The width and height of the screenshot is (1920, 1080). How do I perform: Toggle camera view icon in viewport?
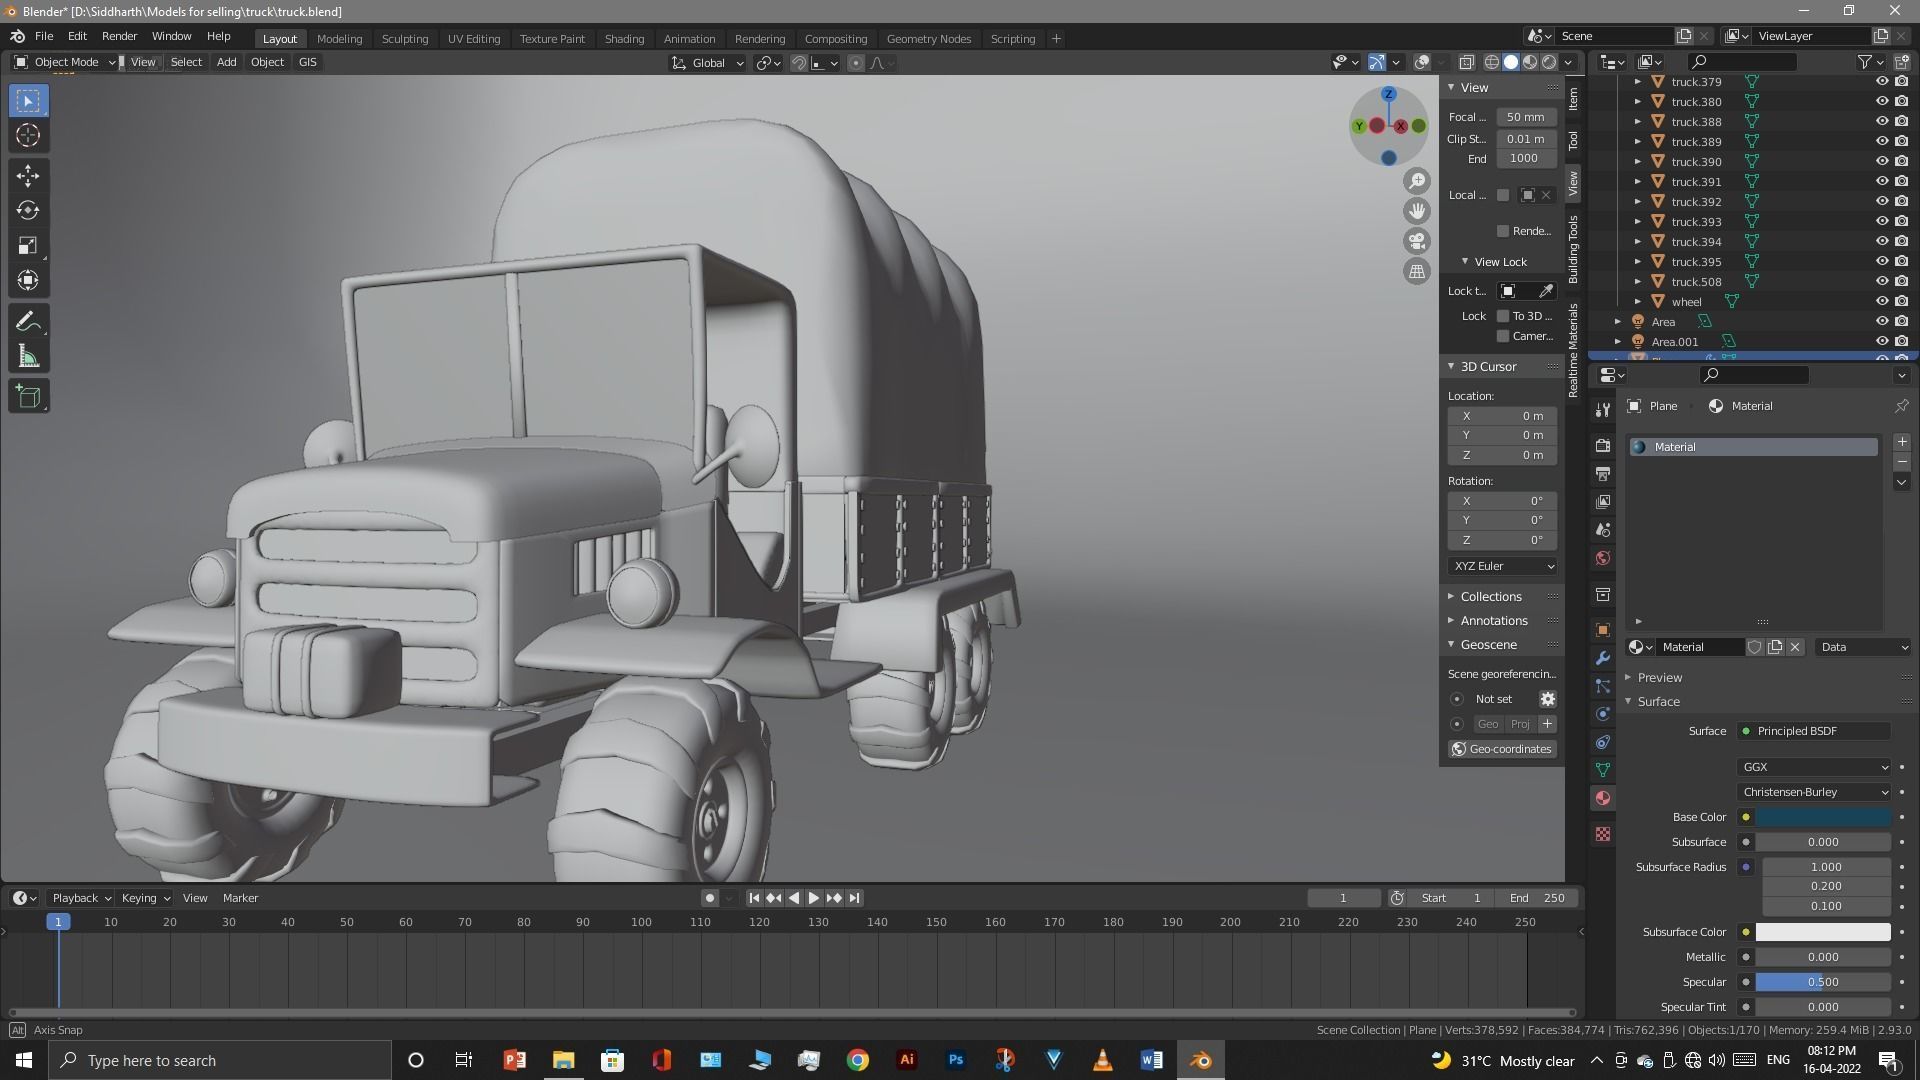tap(1417, 241)
